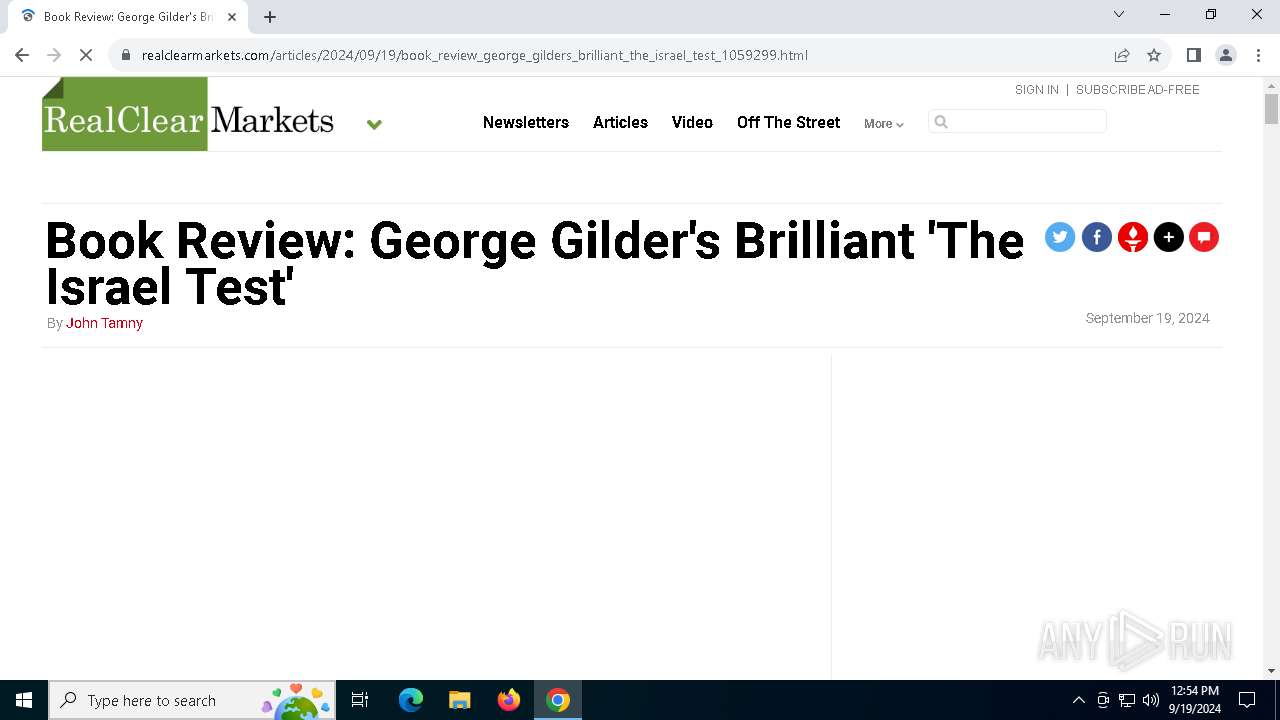Open the Newsletters menu item
The width and height of the screenshot is (1280, 720).
pos(526,122)
